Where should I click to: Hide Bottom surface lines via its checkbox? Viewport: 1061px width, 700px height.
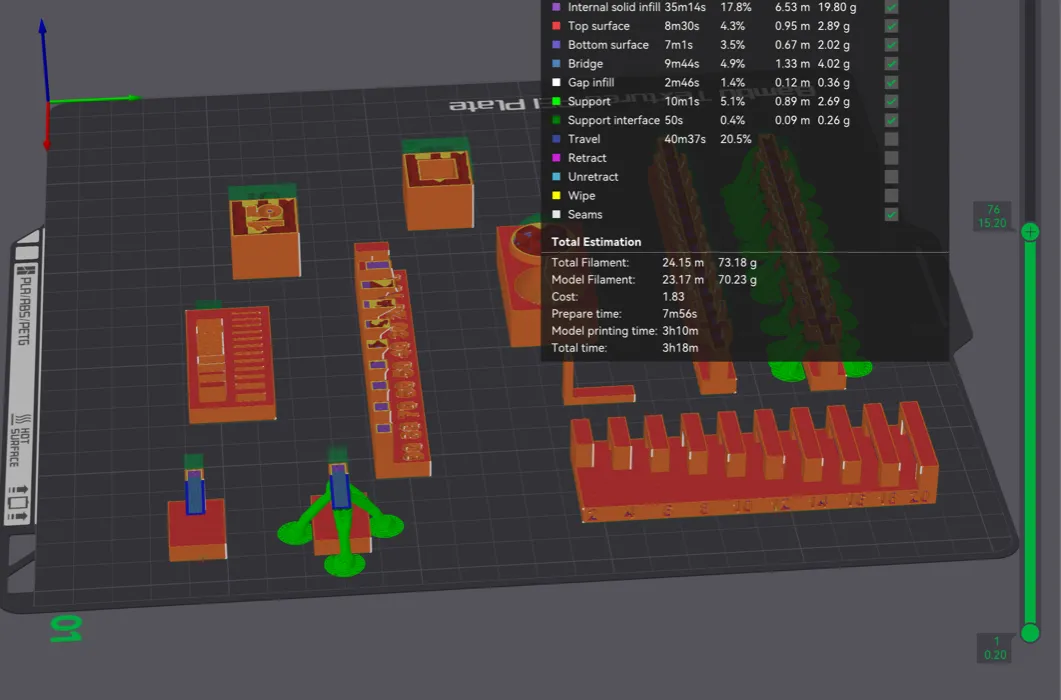pyautogui.click(x=891, y=45)
